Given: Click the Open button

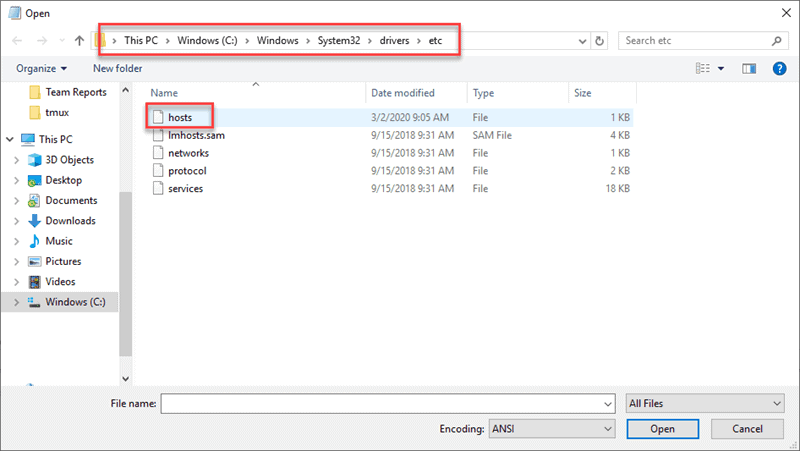Looking at the screenshot, I should point(663,429).
